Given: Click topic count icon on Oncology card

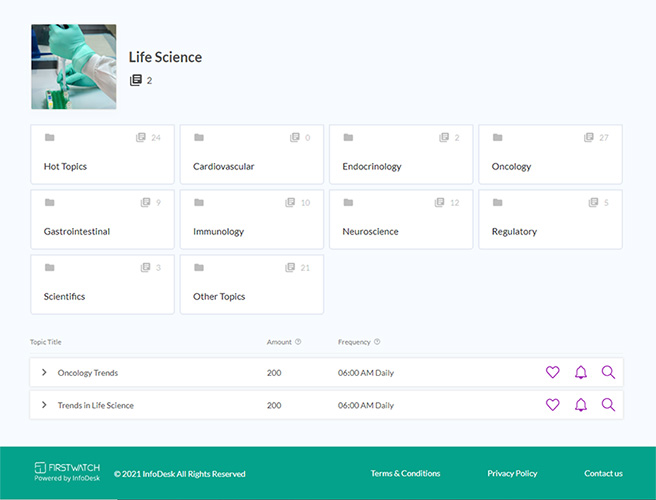Looking at the screenshot, I should [x=589, y=137].
